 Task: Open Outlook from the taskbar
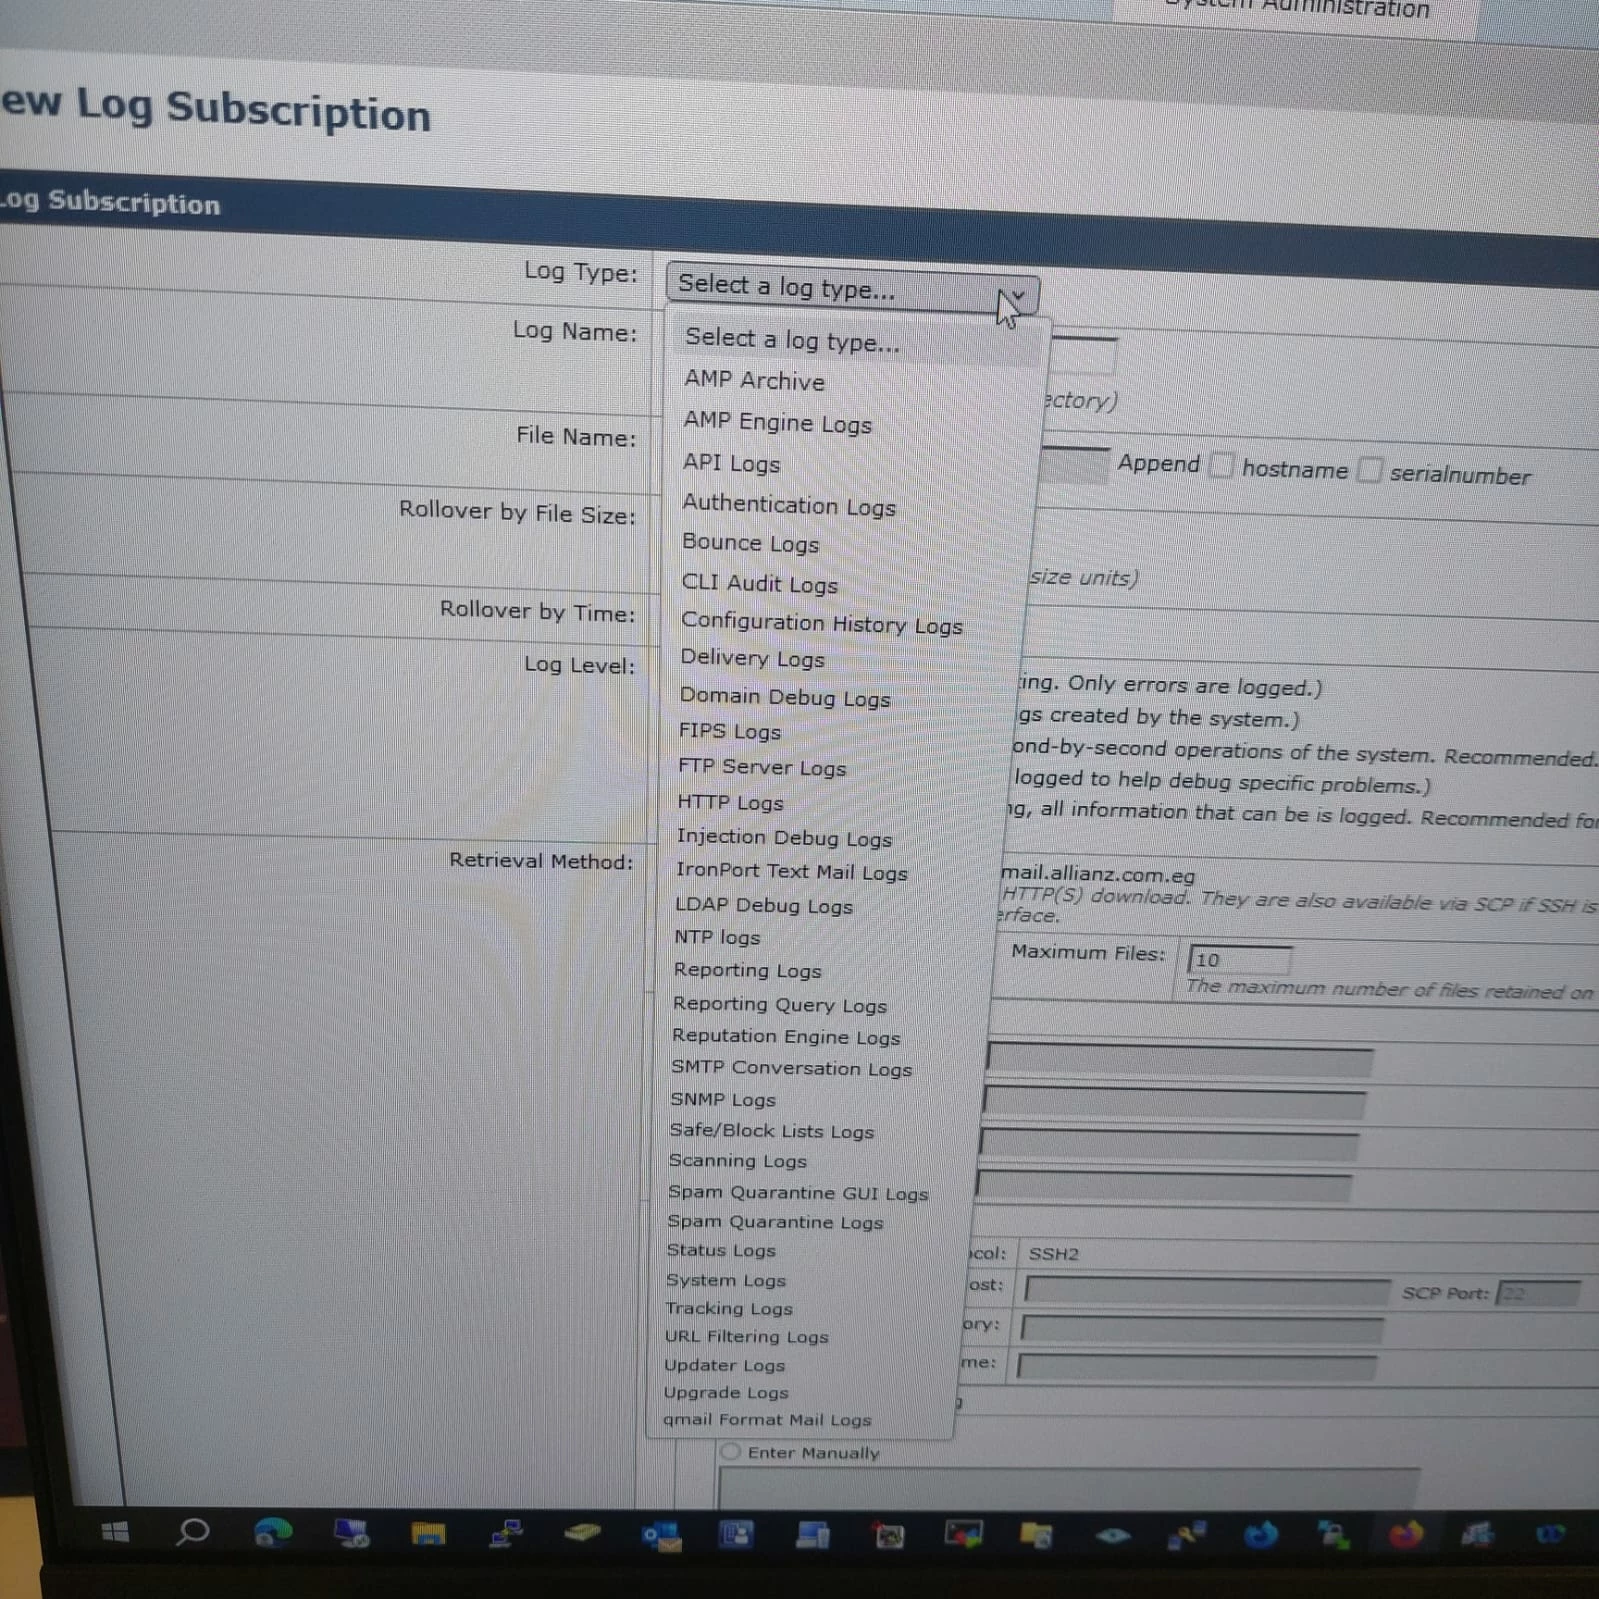click(x=661, y=1535)
